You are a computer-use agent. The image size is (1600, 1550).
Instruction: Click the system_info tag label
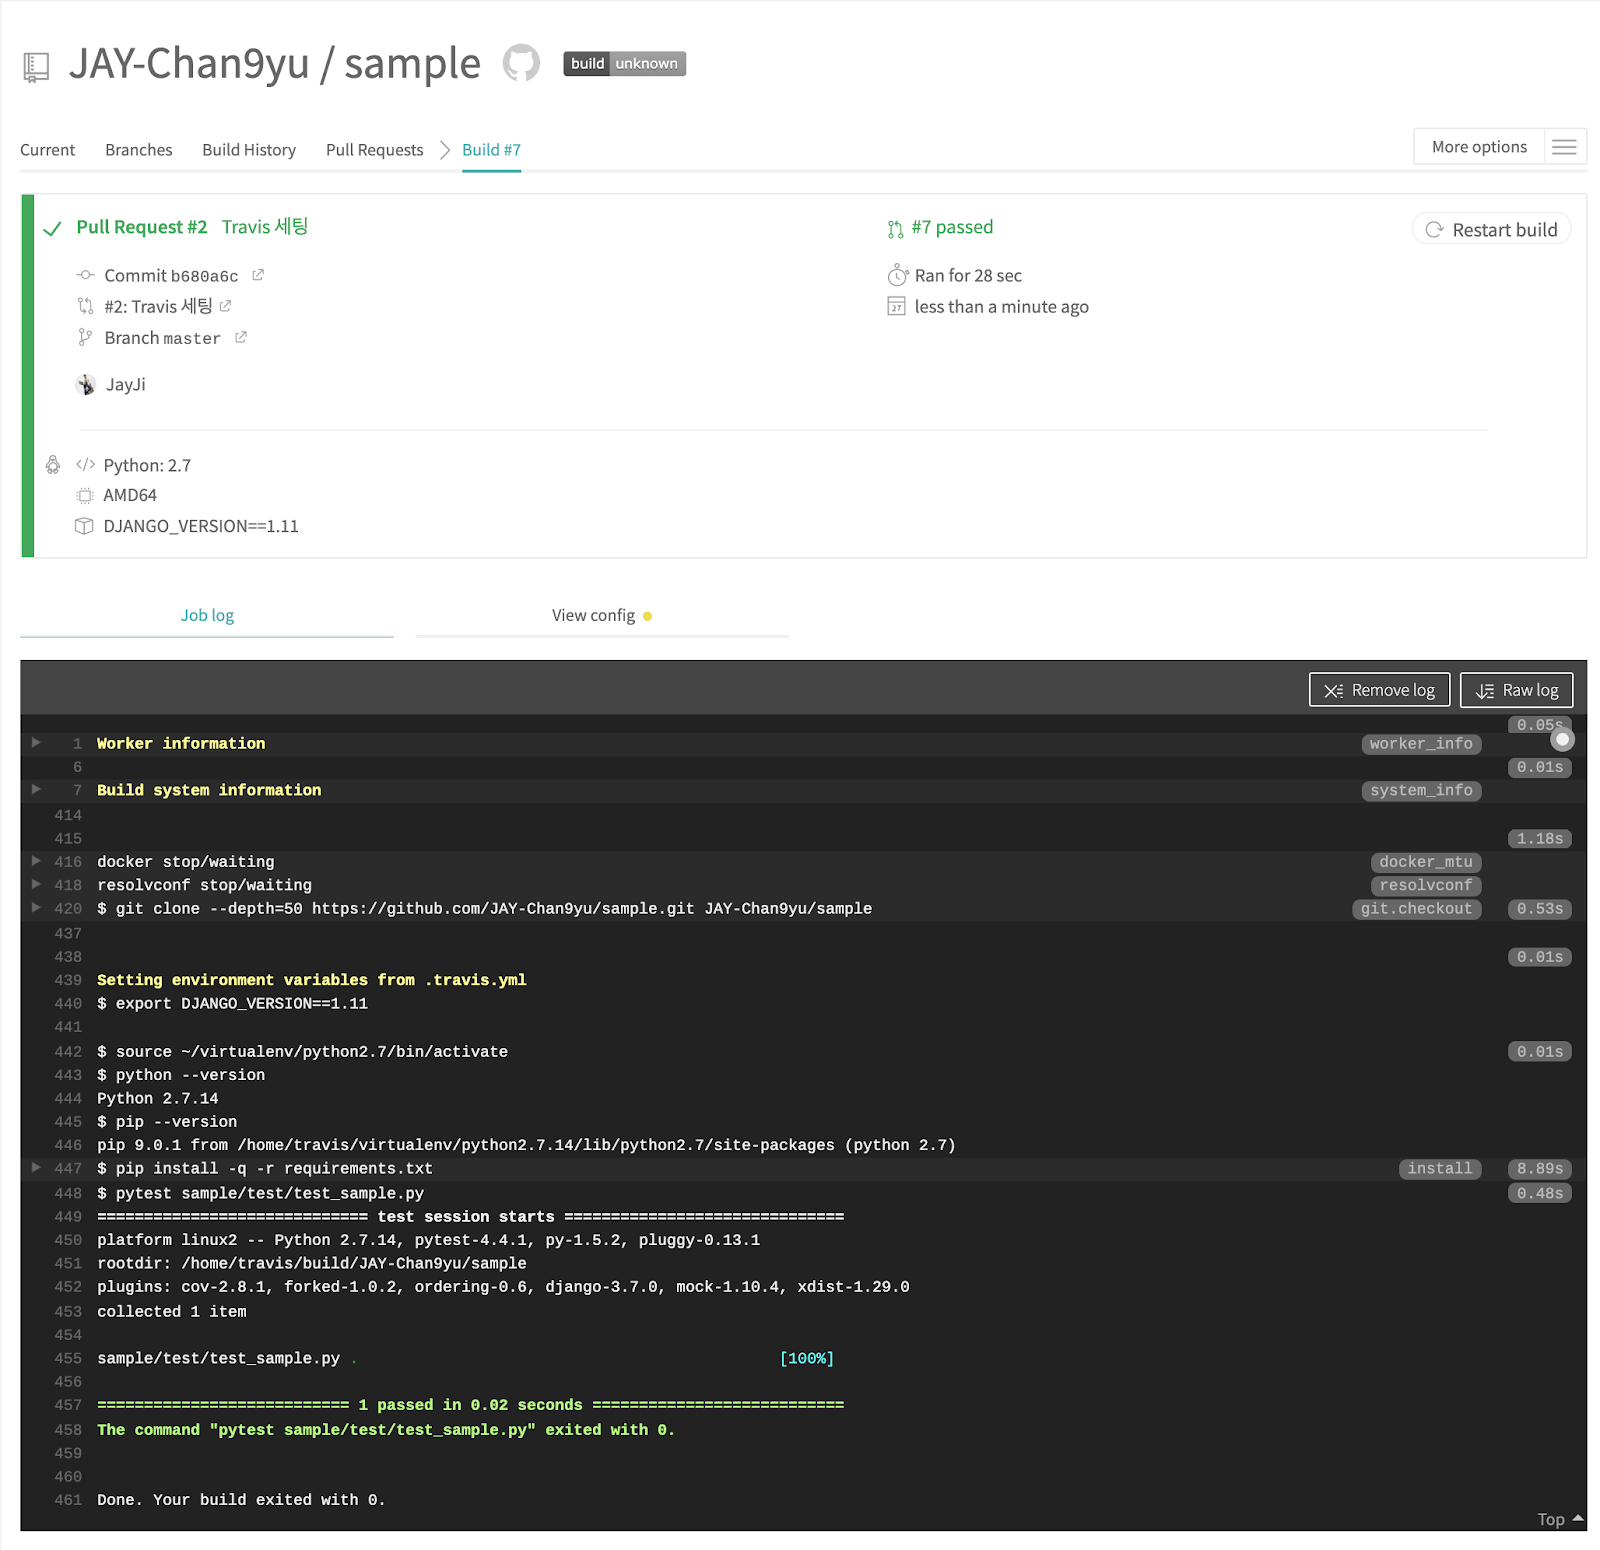(1421, 790)
